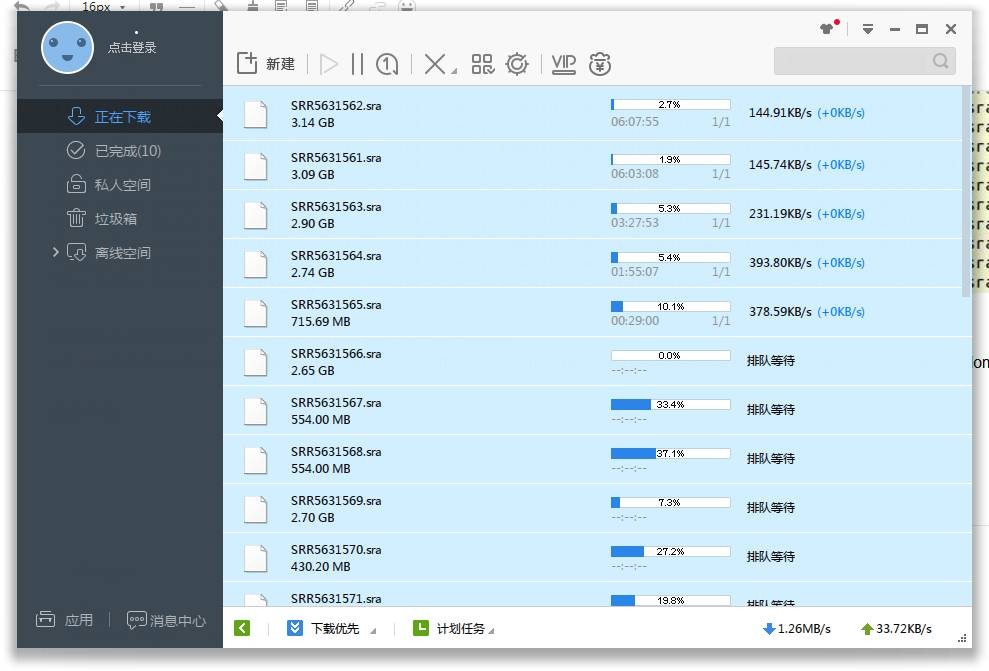Click the magnifier search icon
989x671 pixels.
(940, 61)
